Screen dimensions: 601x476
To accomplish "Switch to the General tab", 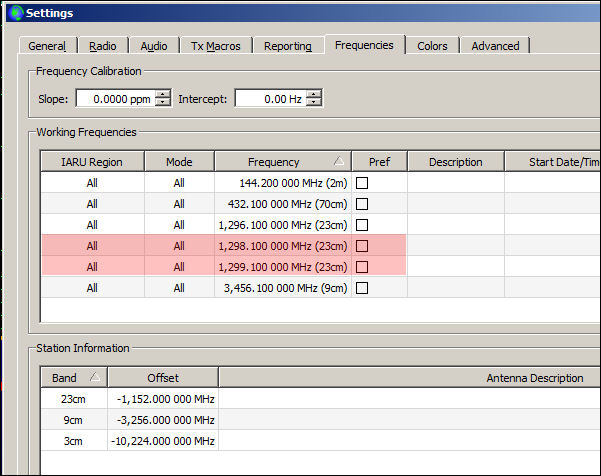I will click(x=47, y=46).
